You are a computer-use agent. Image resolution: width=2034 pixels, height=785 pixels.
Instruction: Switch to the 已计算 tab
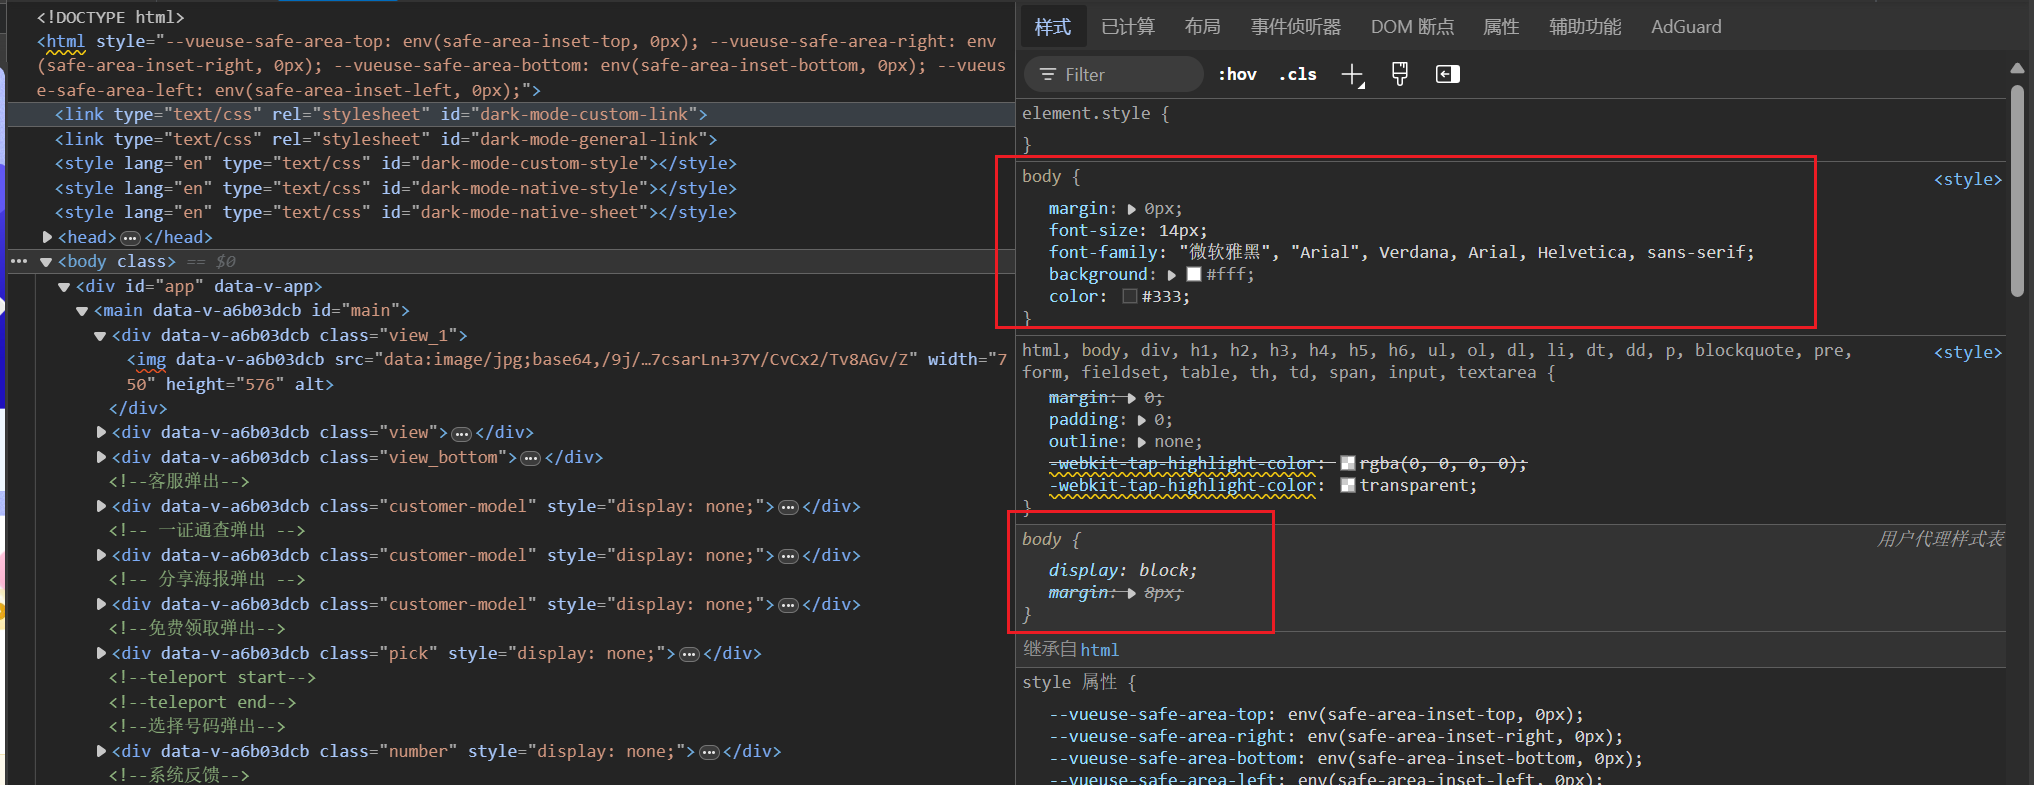click(1128, 27)
